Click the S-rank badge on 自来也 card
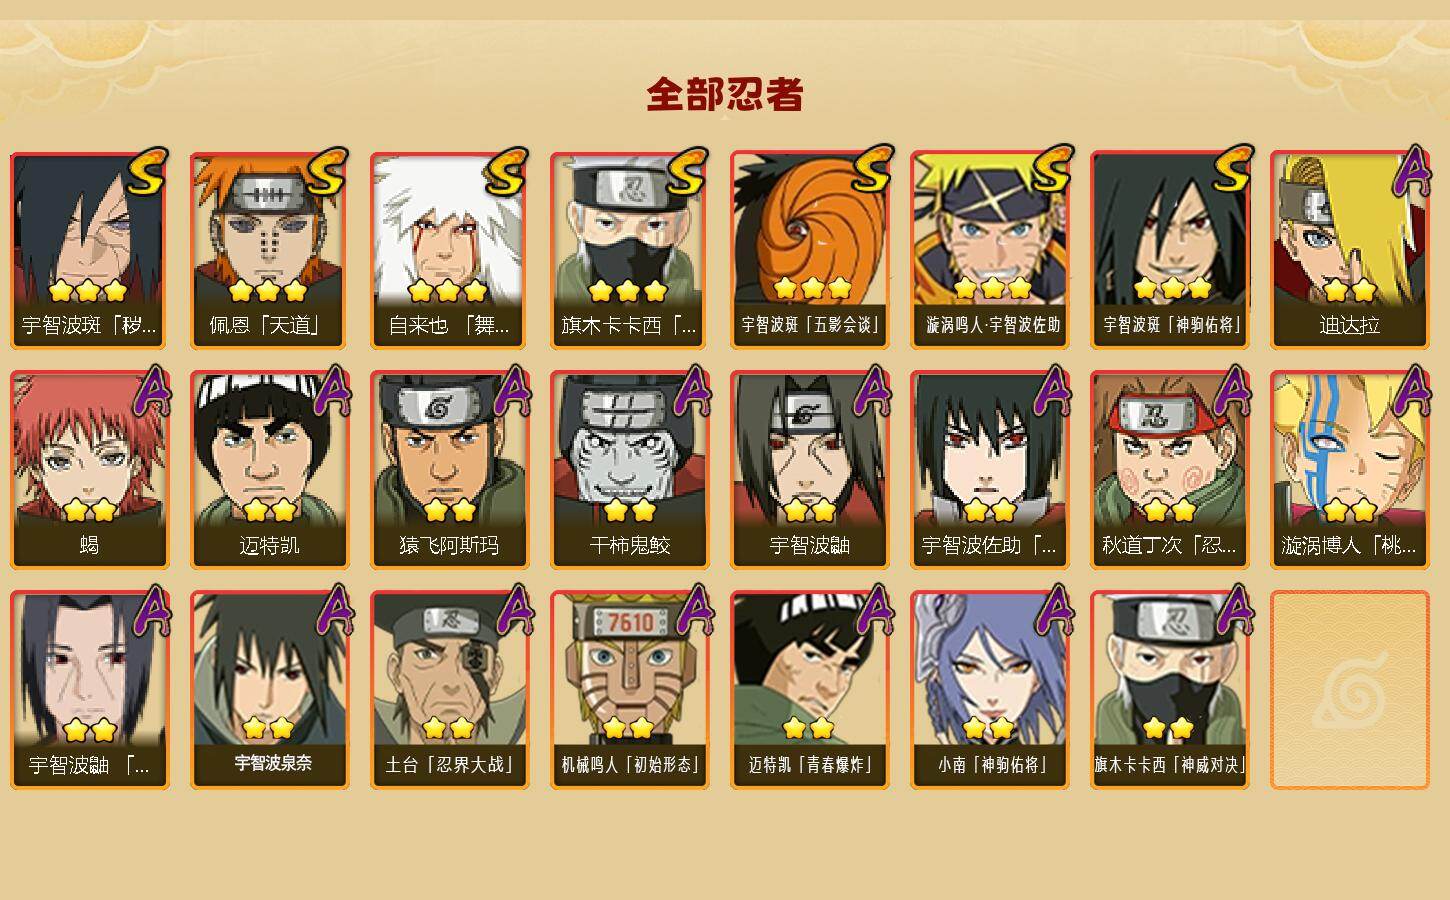This screenshot has width=1450, height=900. (505, 172)
